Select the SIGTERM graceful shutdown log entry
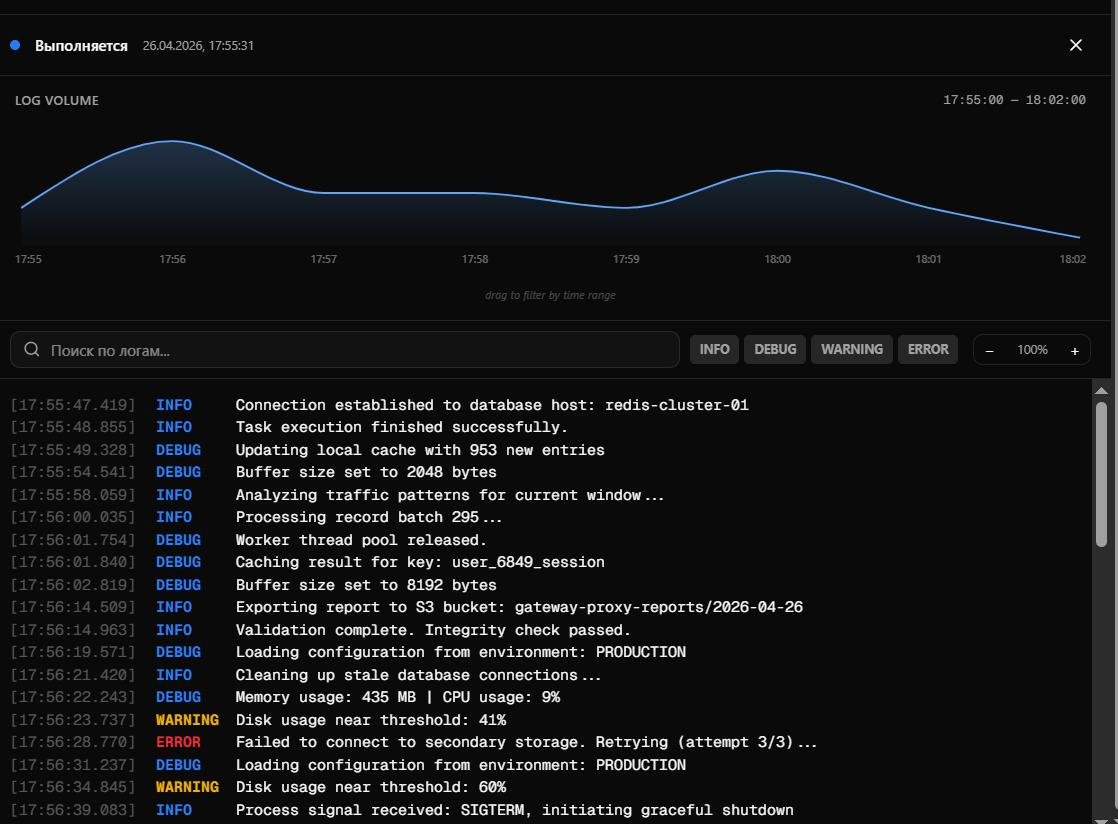 click(401, 810)
